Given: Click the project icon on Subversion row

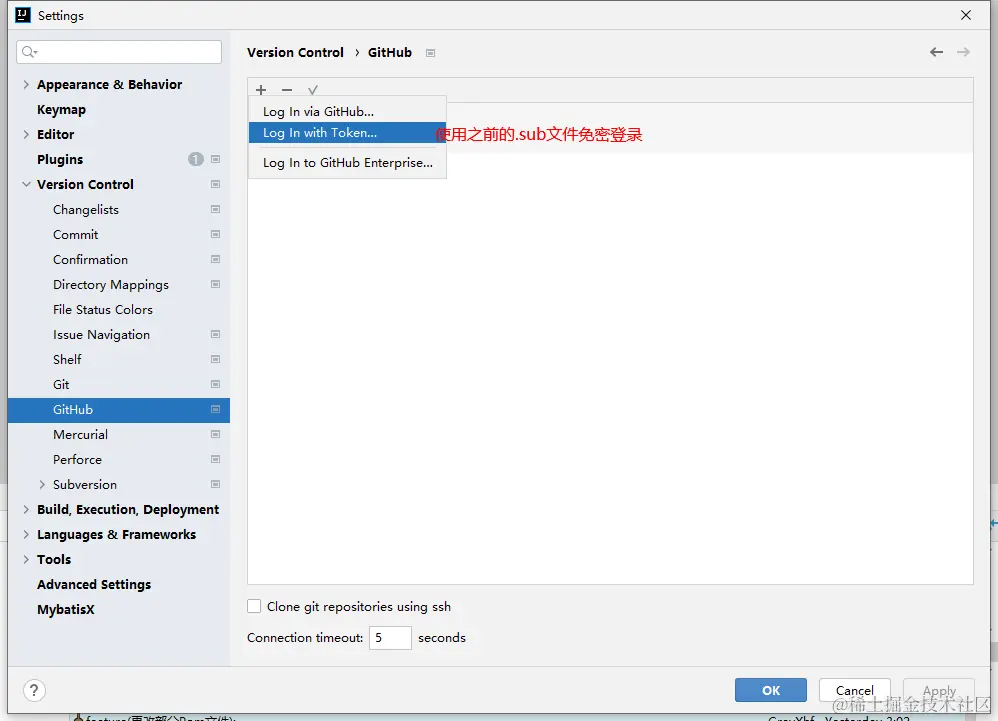Looking at the screenshot, I should coord(216,484).
